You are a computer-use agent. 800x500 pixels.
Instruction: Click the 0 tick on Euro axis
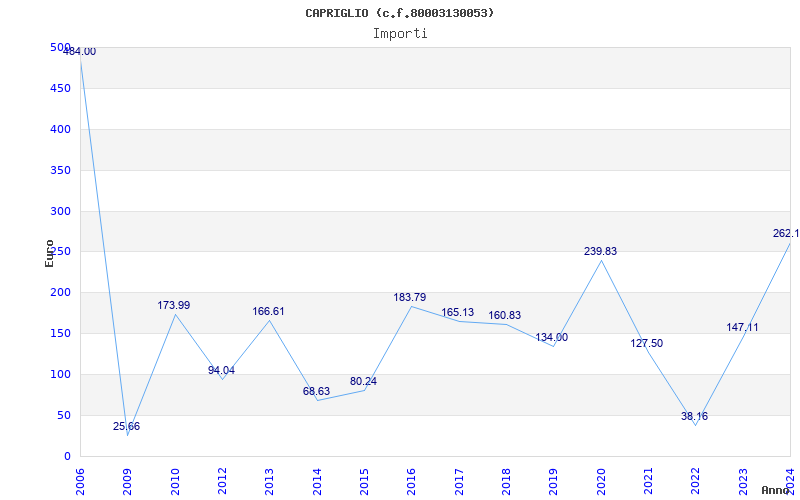(67, 456)
